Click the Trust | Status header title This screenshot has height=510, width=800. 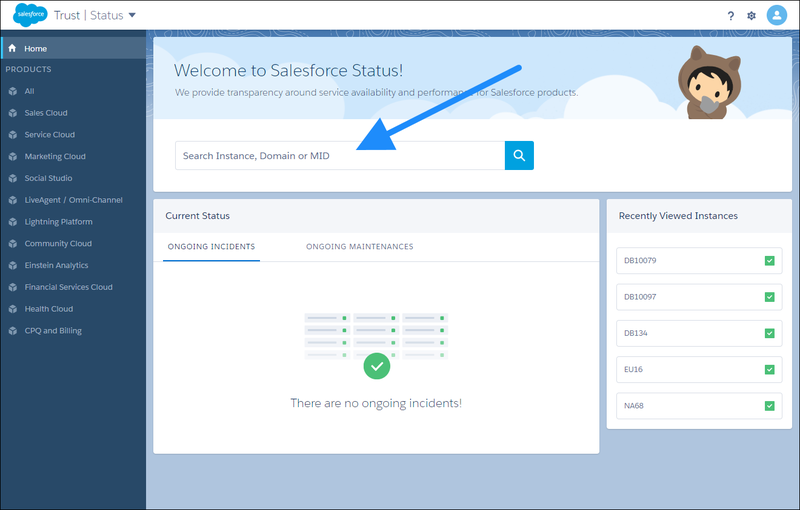click(x=89, y=15)
